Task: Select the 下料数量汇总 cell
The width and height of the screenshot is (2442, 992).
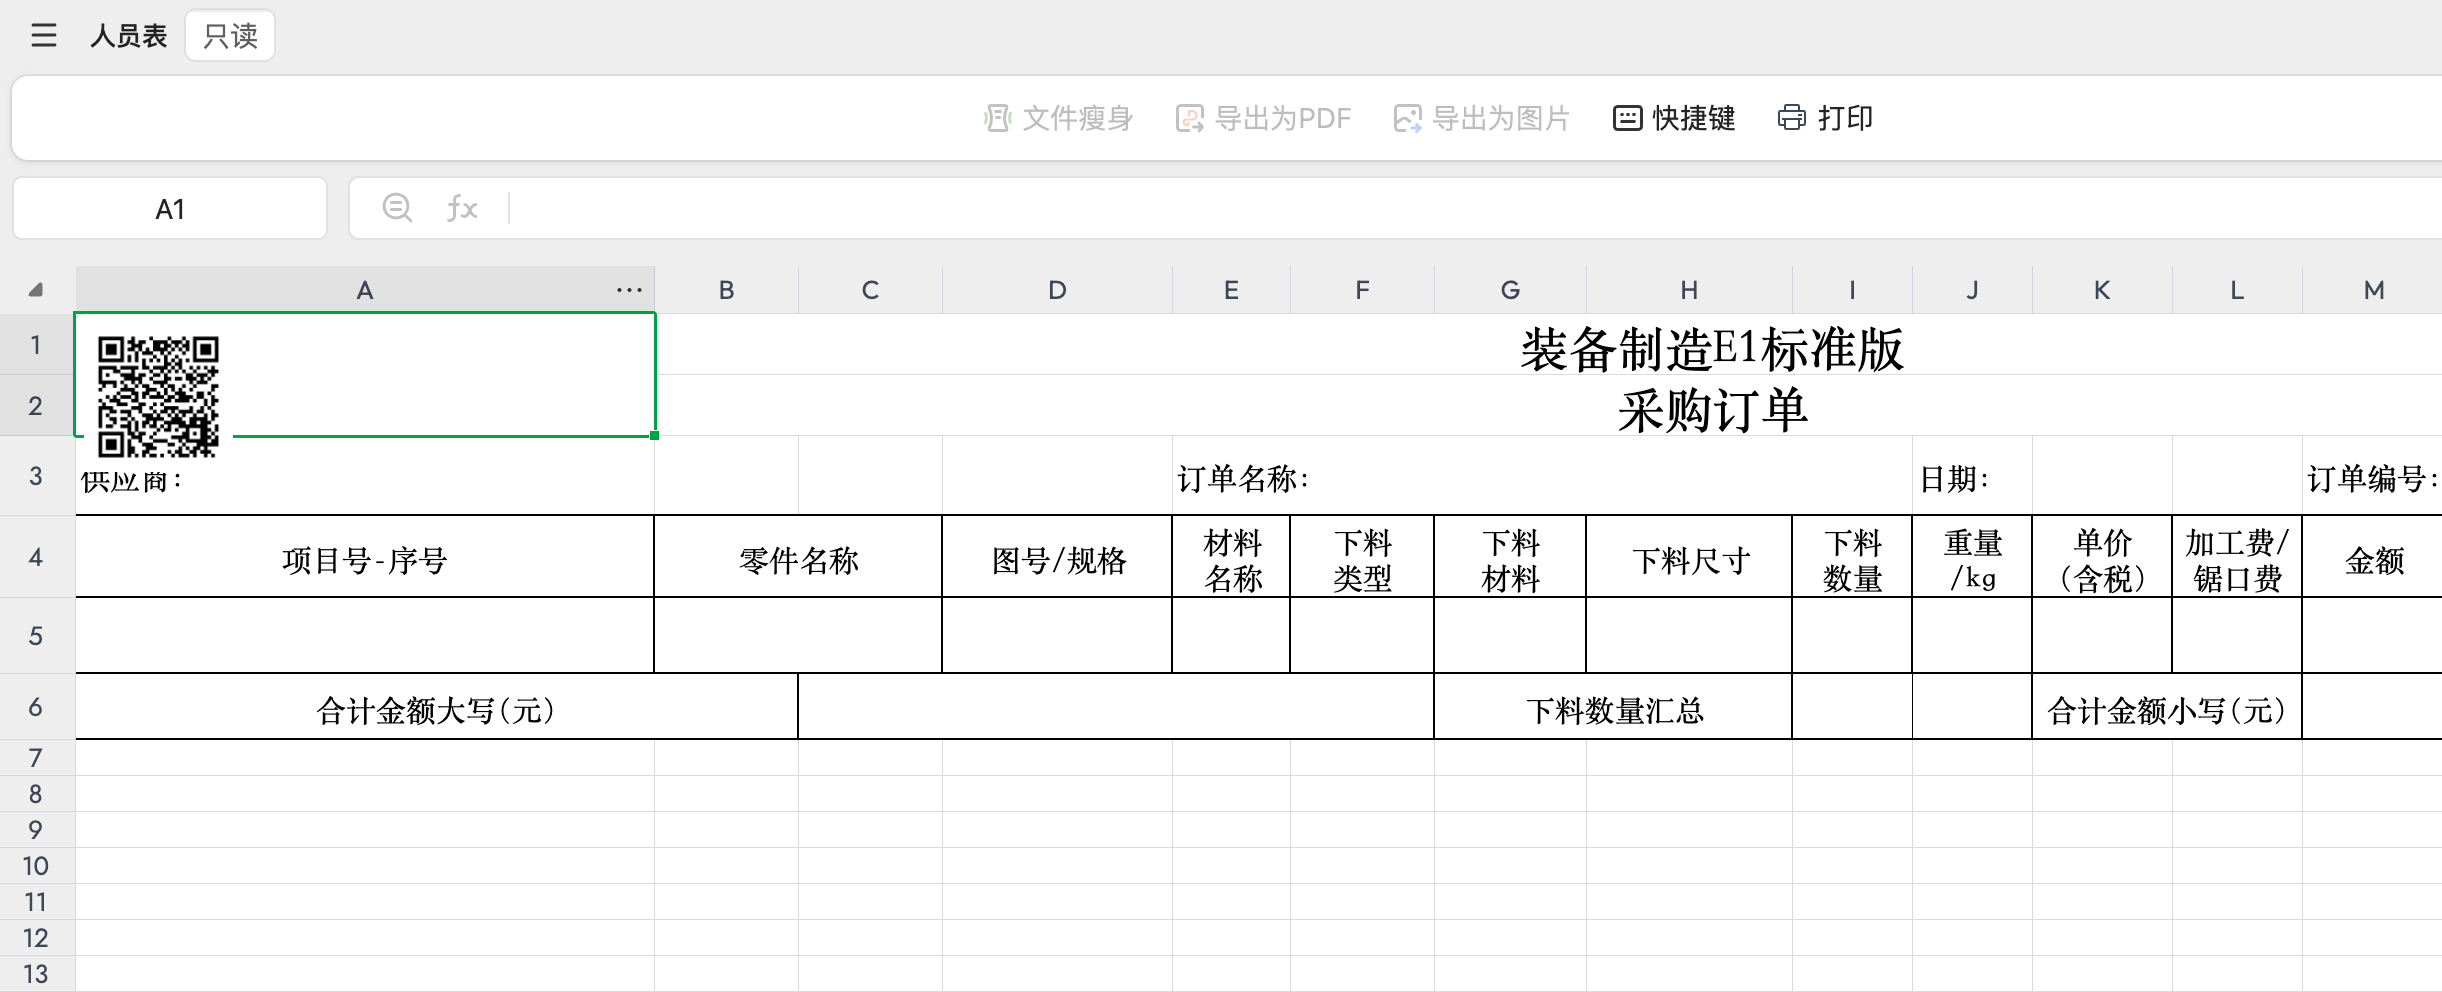Action: point(1613,709)
